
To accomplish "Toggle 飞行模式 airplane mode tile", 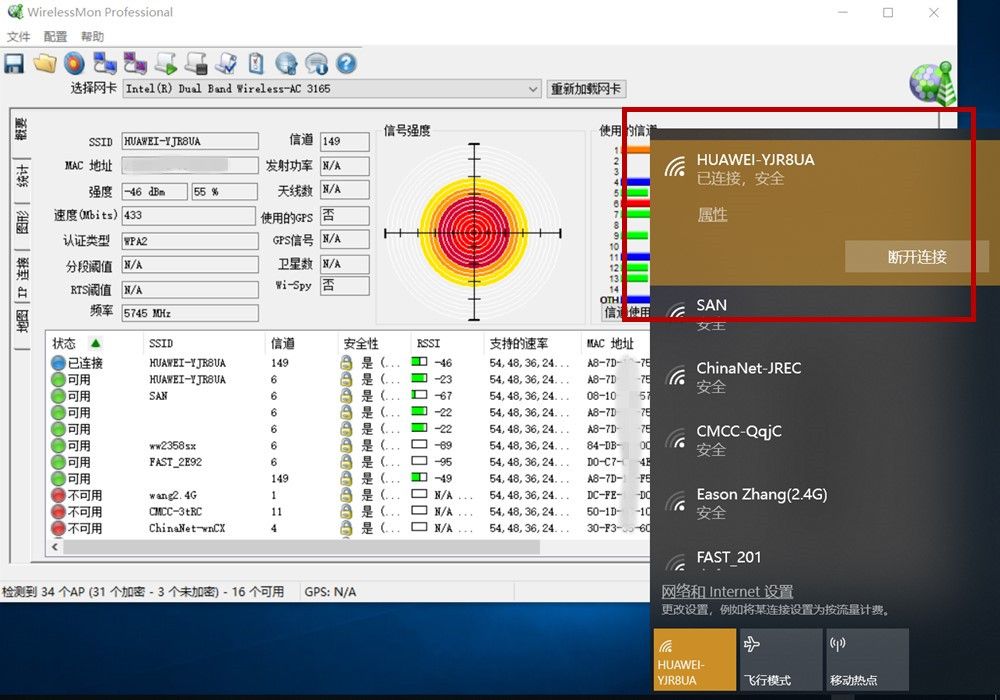I will click(x=781, y=660).
